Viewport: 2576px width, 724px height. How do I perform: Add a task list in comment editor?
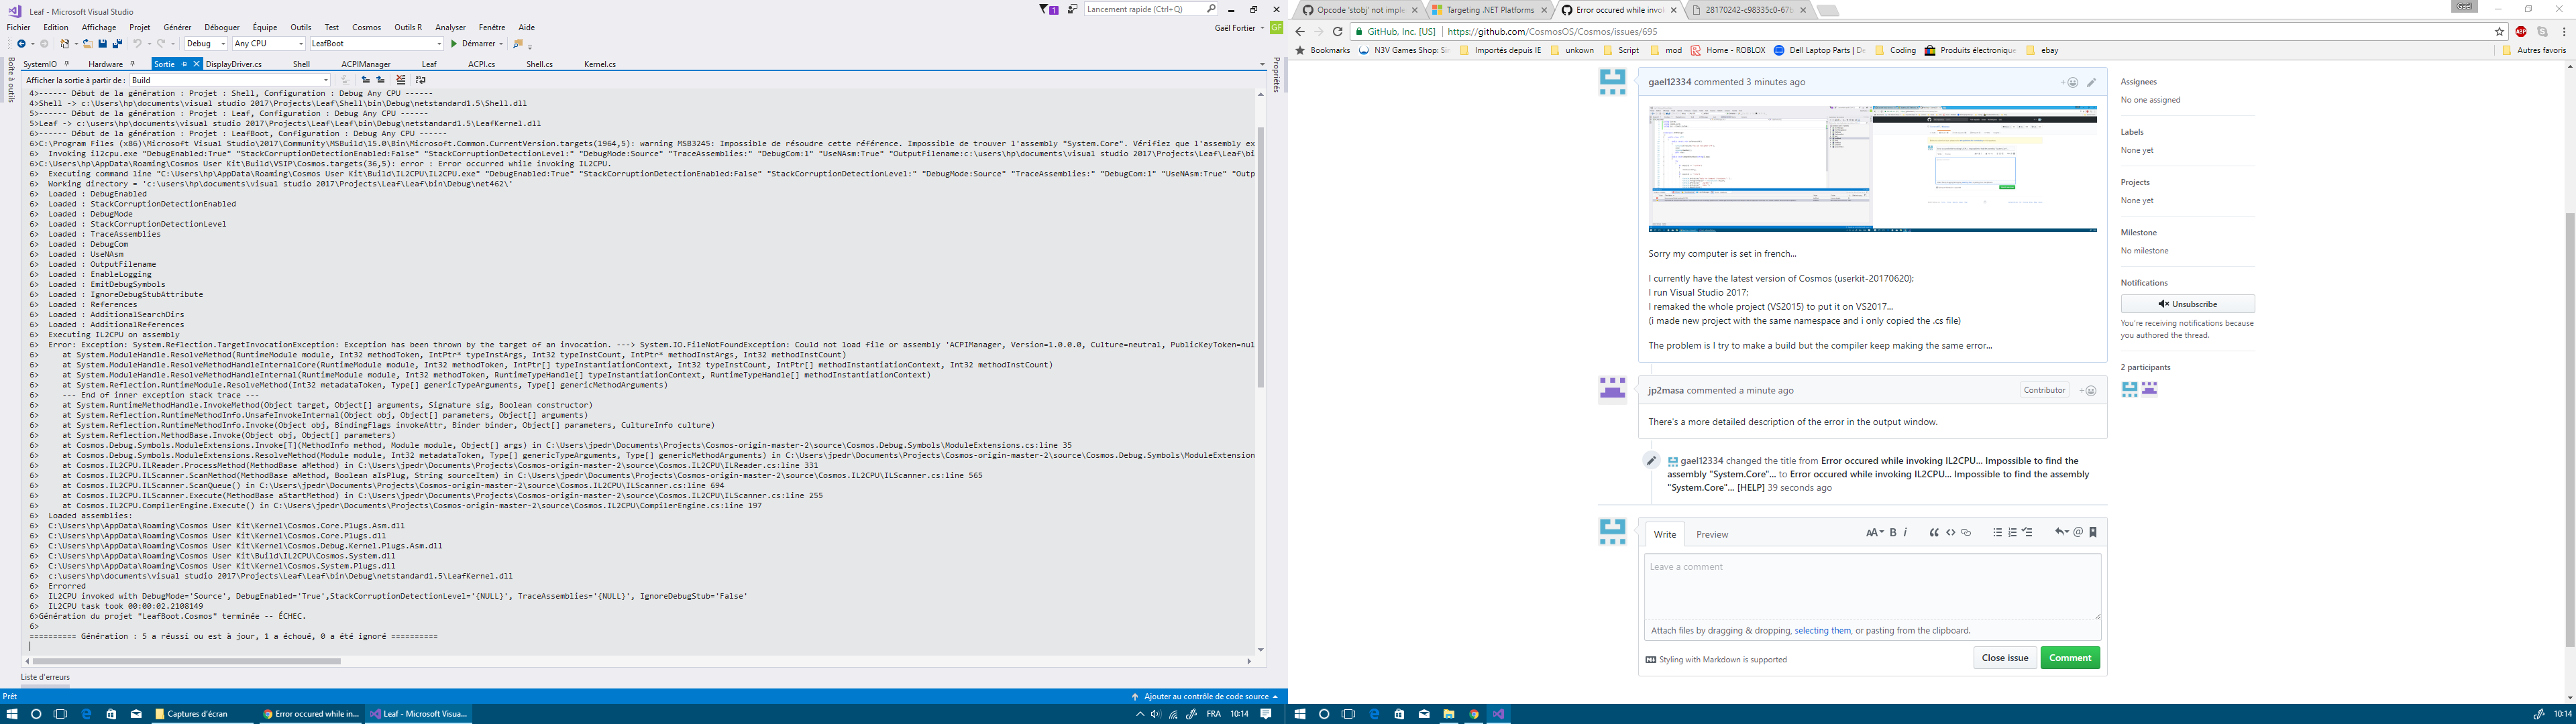(2028, 533)
